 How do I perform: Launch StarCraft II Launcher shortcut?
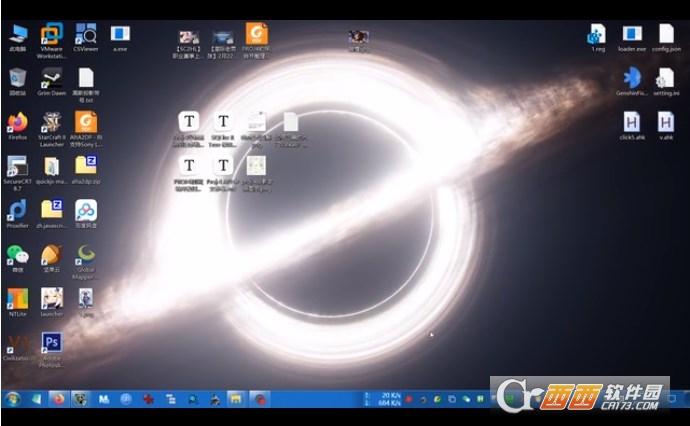[51, 129]
